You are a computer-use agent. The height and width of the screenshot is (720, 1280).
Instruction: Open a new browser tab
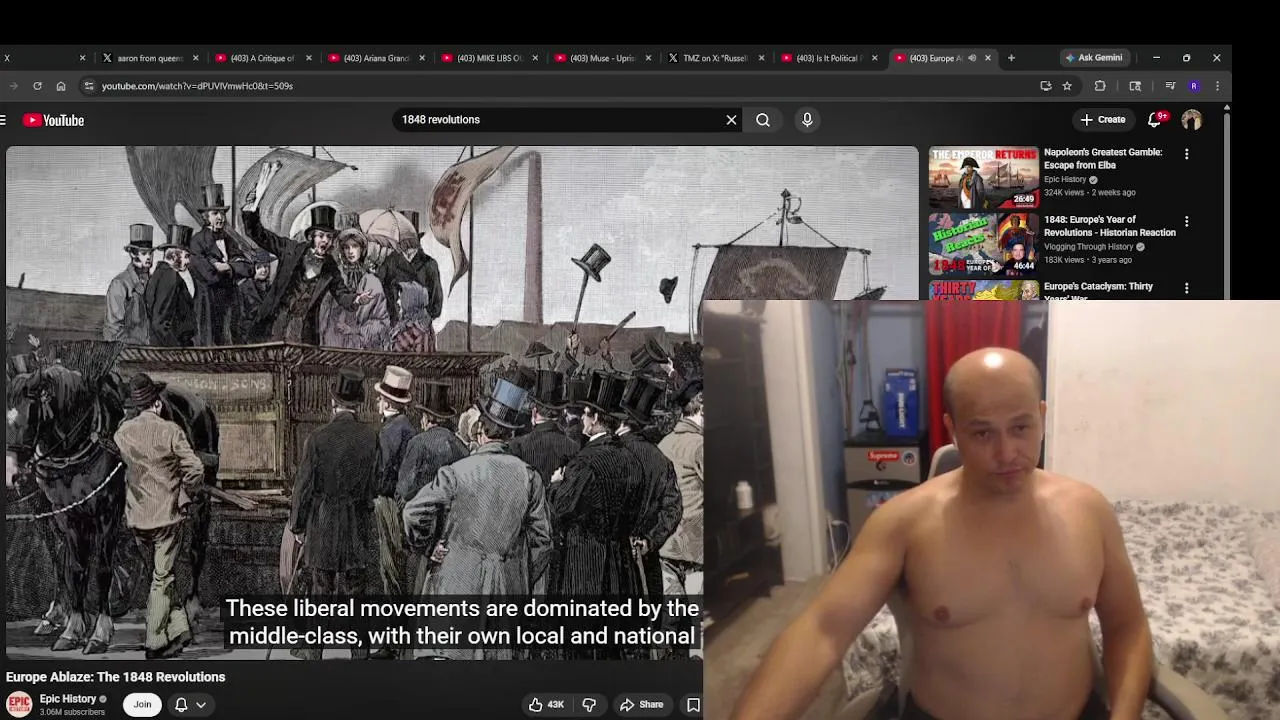coord(1011,58)
